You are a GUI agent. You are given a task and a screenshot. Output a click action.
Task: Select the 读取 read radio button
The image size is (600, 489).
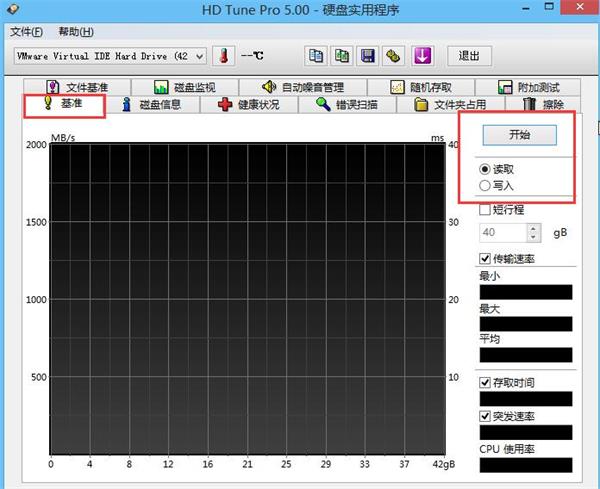(x=485, y=169)
